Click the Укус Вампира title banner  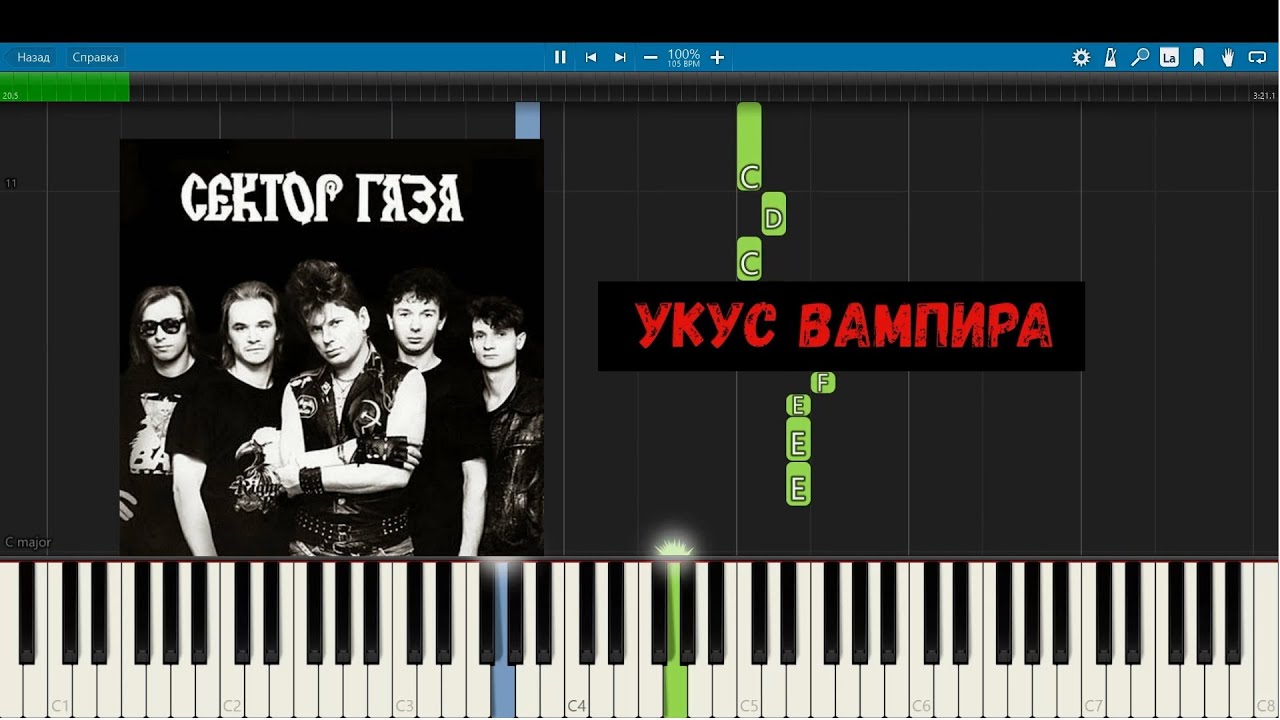point(841,326)
